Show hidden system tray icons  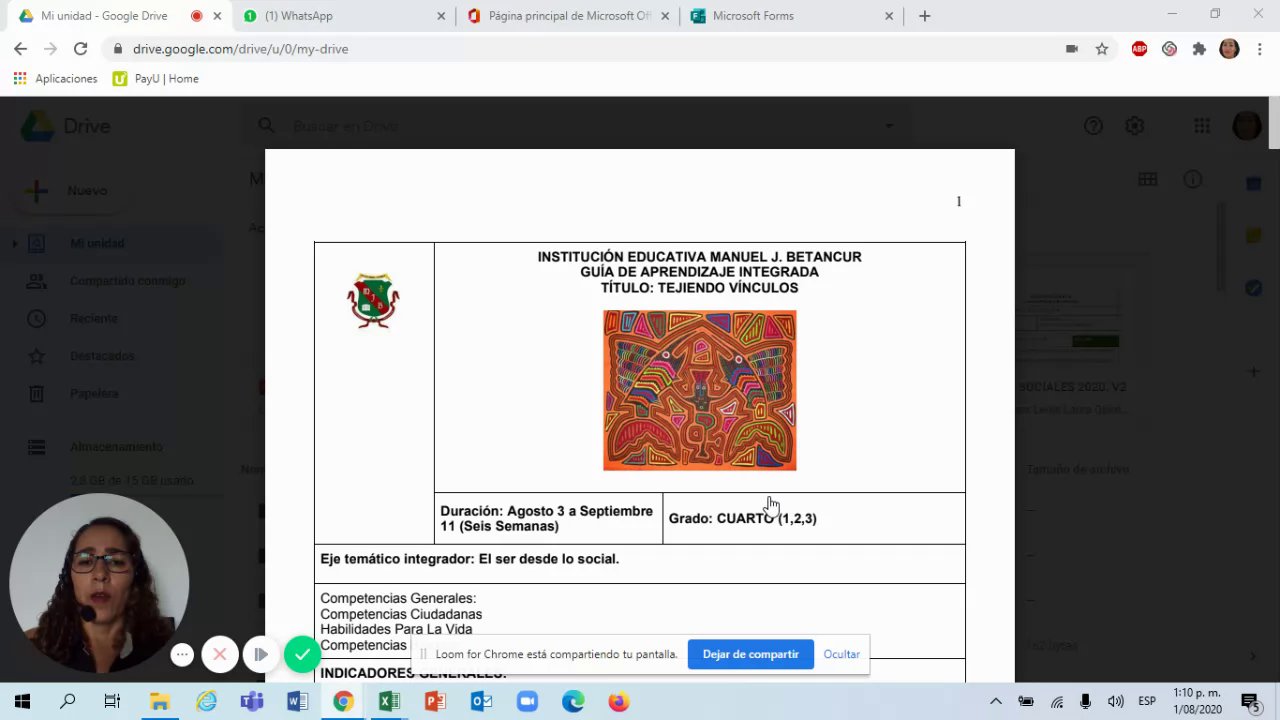click(995, 701)
